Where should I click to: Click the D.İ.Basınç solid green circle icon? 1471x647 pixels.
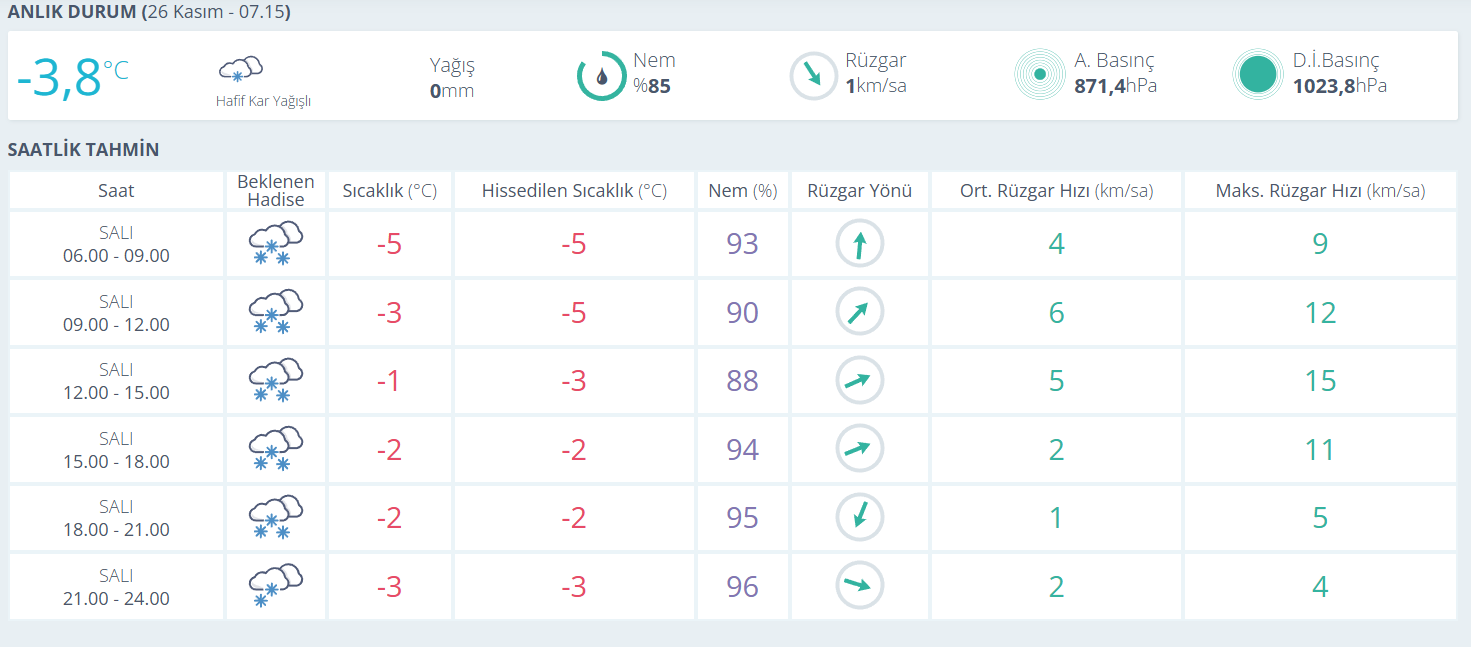1257,74
